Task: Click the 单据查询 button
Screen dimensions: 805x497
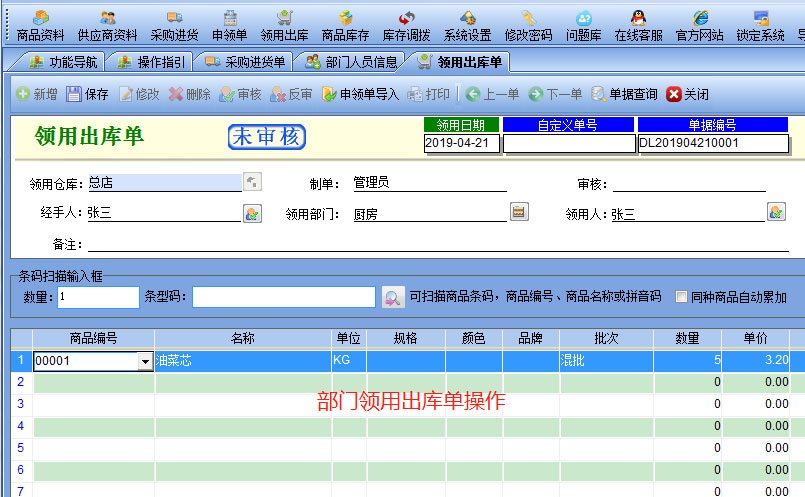Action: [624, 94]
